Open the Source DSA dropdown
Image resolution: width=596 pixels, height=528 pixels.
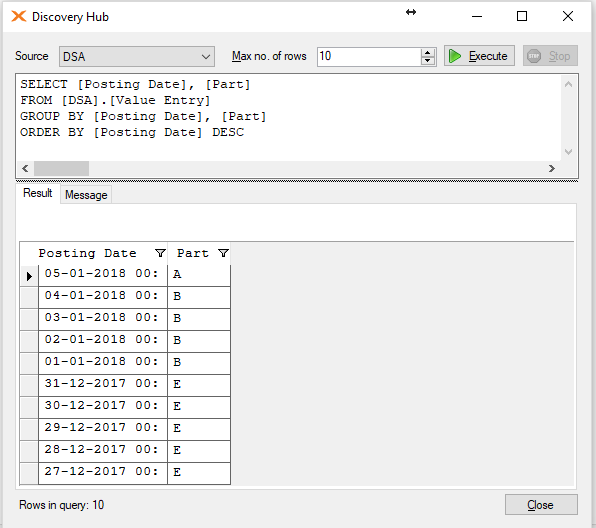(x=137, y=57)
